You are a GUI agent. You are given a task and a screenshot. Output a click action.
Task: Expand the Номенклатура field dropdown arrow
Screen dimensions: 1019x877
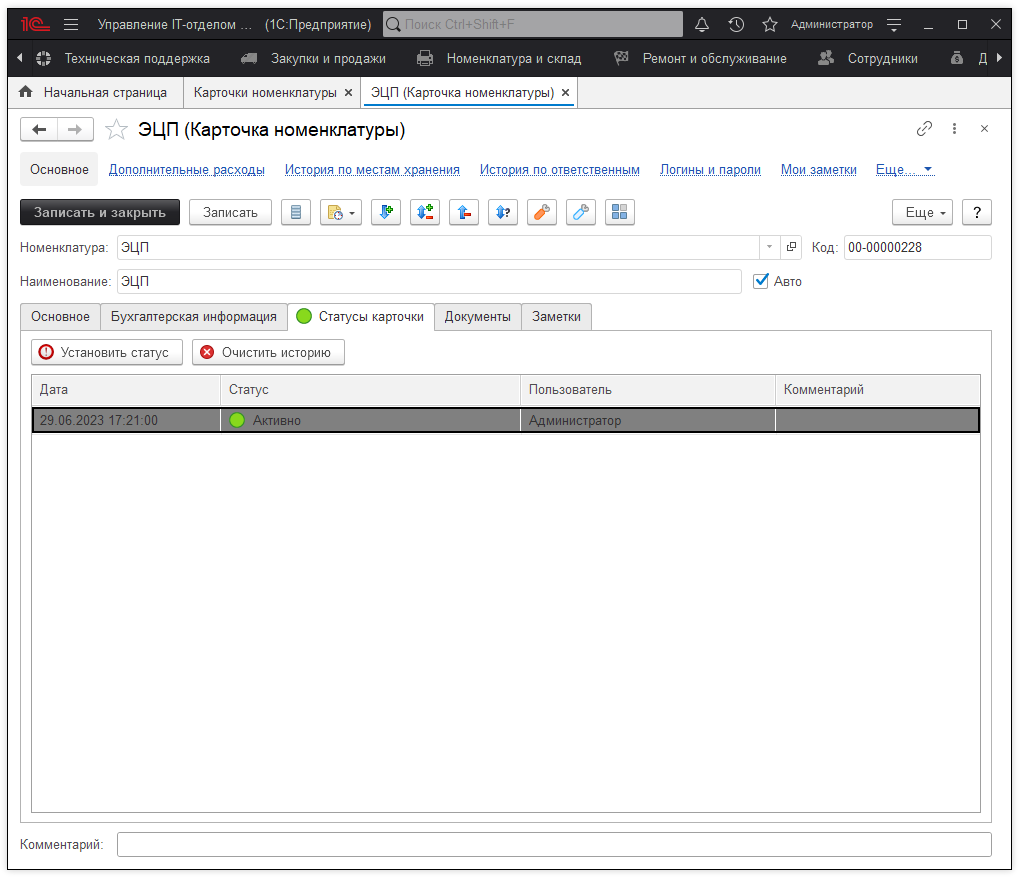pyautogui.click(x=769, y=247)
